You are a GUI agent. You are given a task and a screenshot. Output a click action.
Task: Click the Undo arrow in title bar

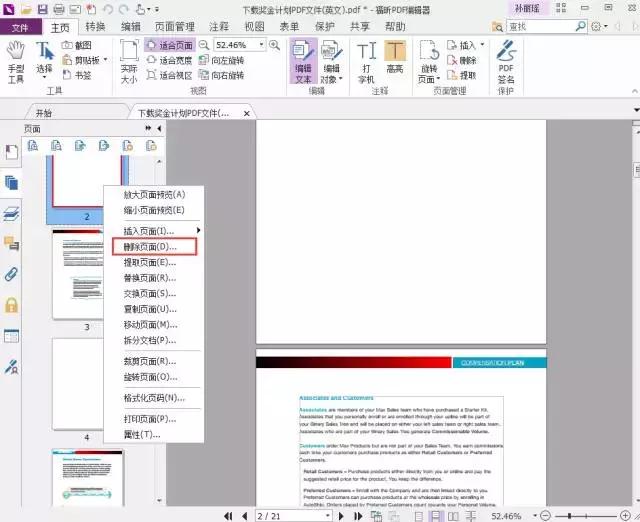click(x=108, y=9)
